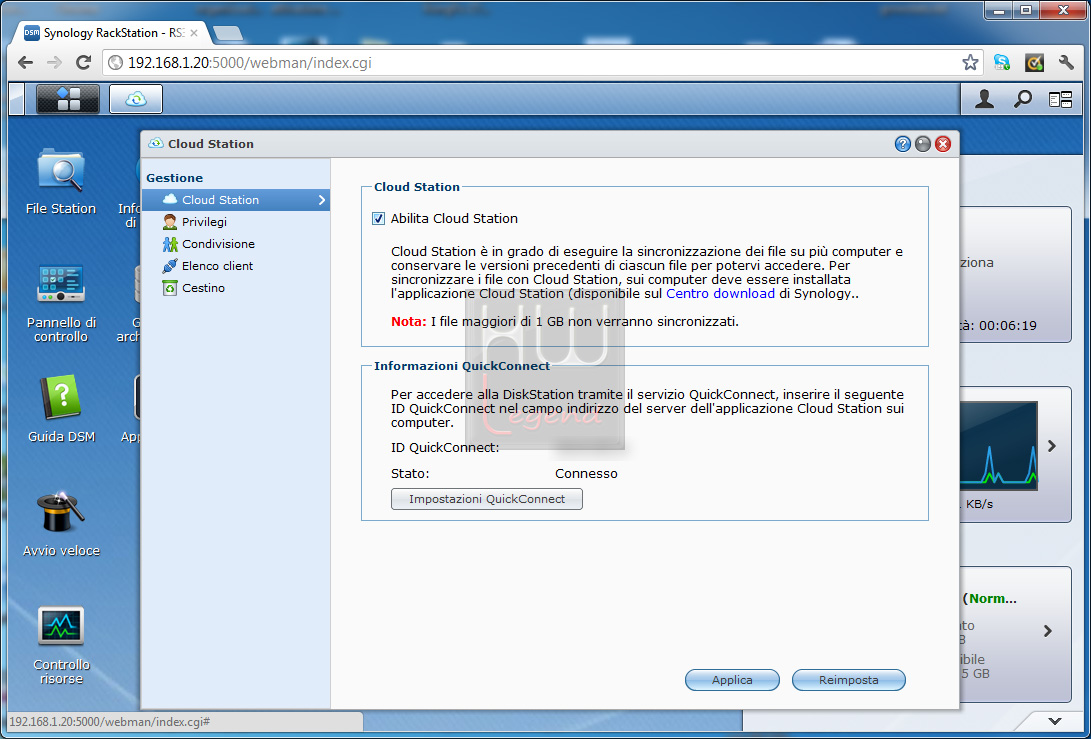1091x739 pixels.
Task: Expand the storage widget arrow
Action: (1048, 631)
